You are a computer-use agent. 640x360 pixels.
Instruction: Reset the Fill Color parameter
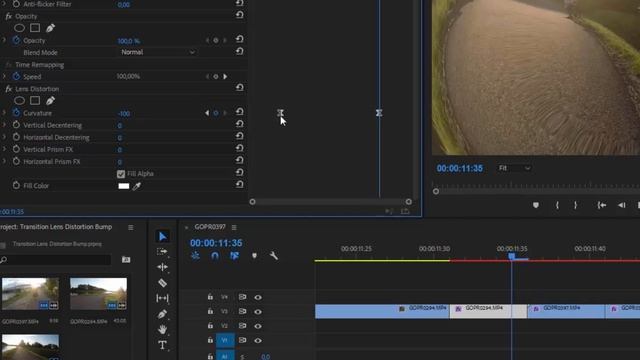coord(240,184)
